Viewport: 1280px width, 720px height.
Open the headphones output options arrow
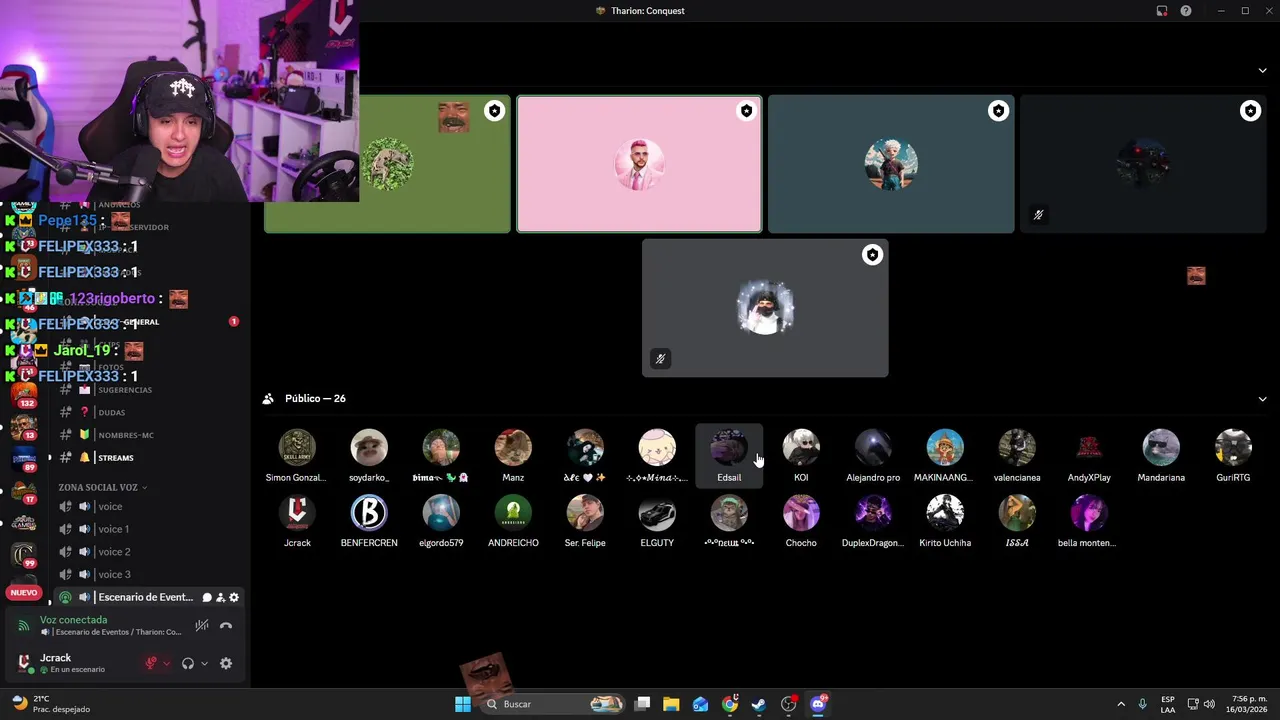click(x=204, y=663)
